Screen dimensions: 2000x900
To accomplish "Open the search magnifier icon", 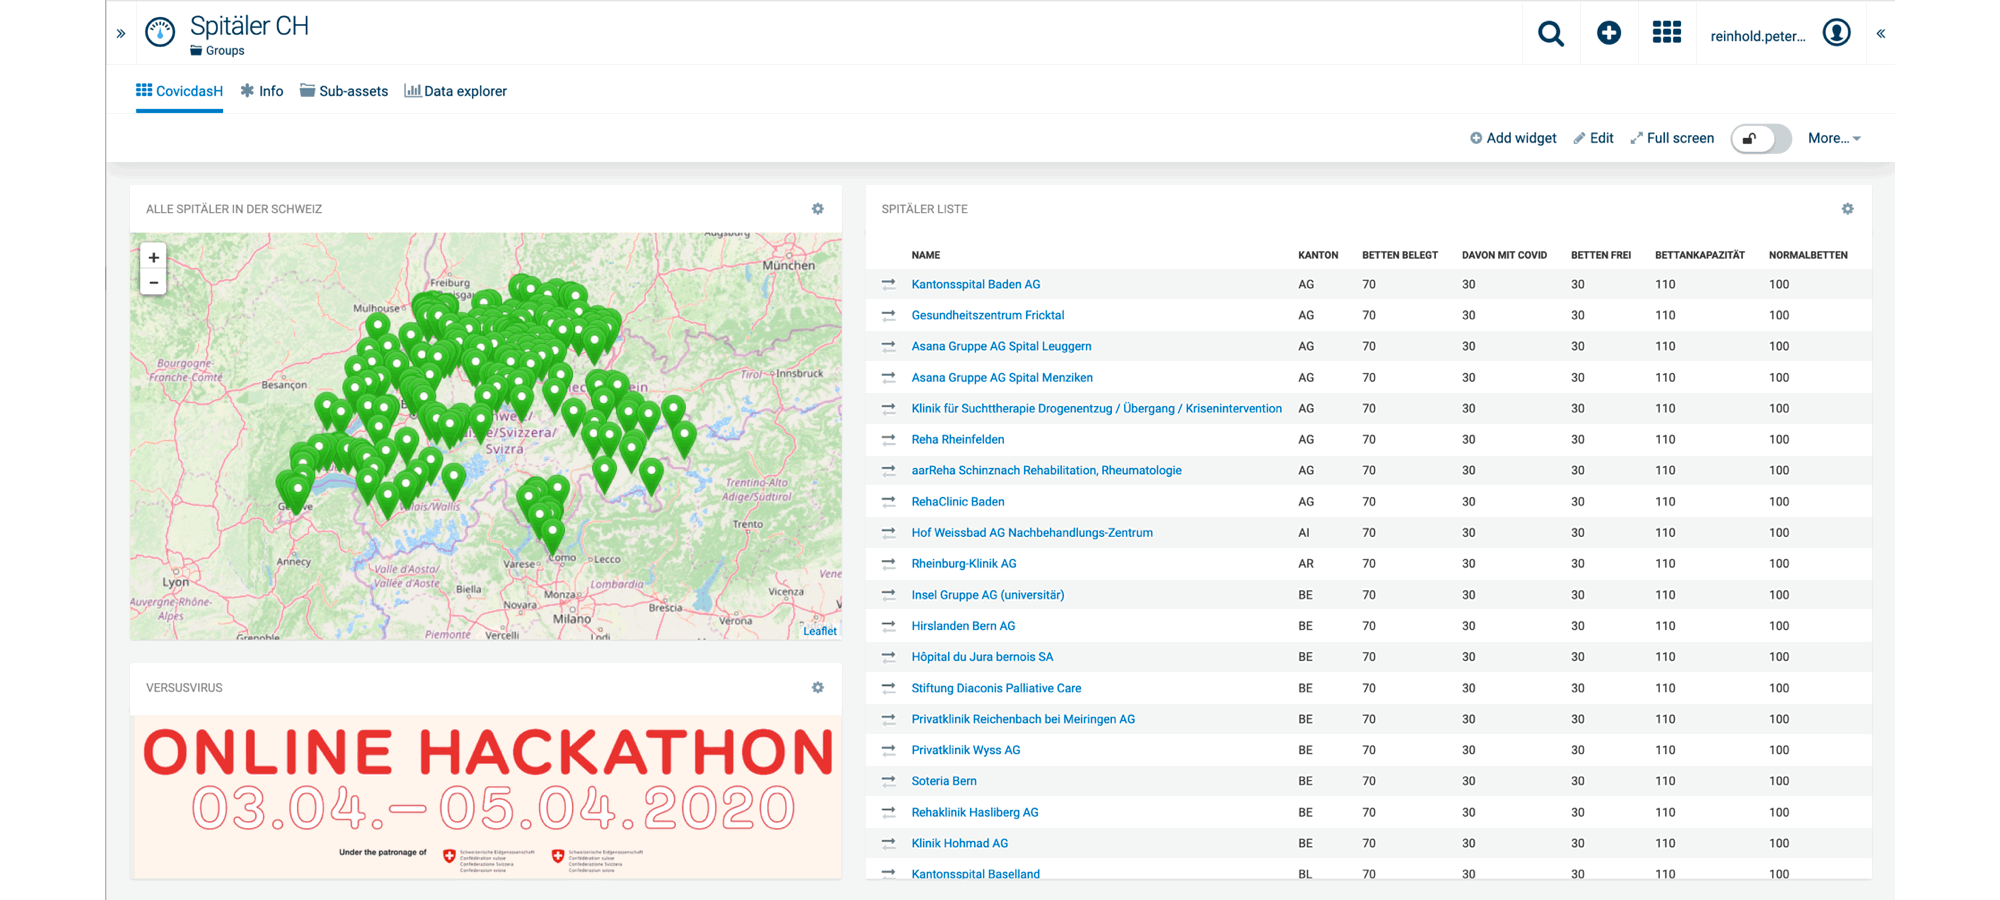I will tap(1551, 34).
